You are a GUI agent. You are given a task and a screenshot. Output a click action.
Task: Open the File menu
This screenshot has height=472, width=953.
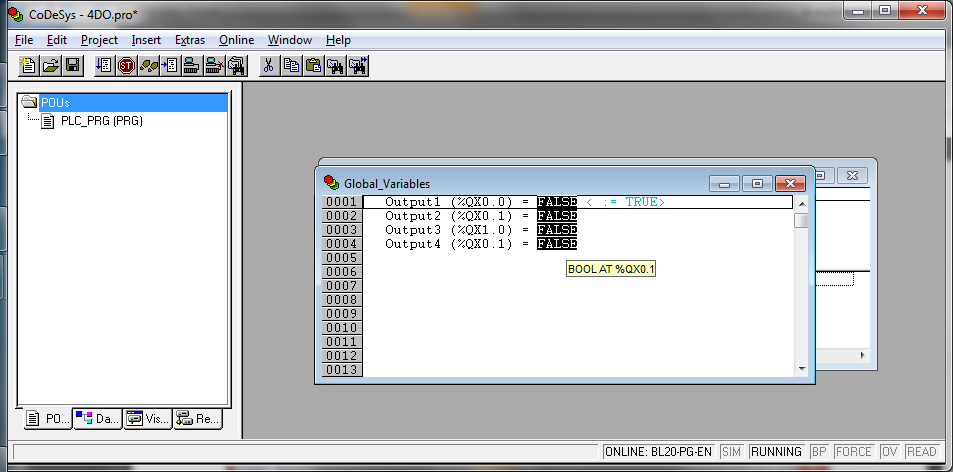point(24,40)
